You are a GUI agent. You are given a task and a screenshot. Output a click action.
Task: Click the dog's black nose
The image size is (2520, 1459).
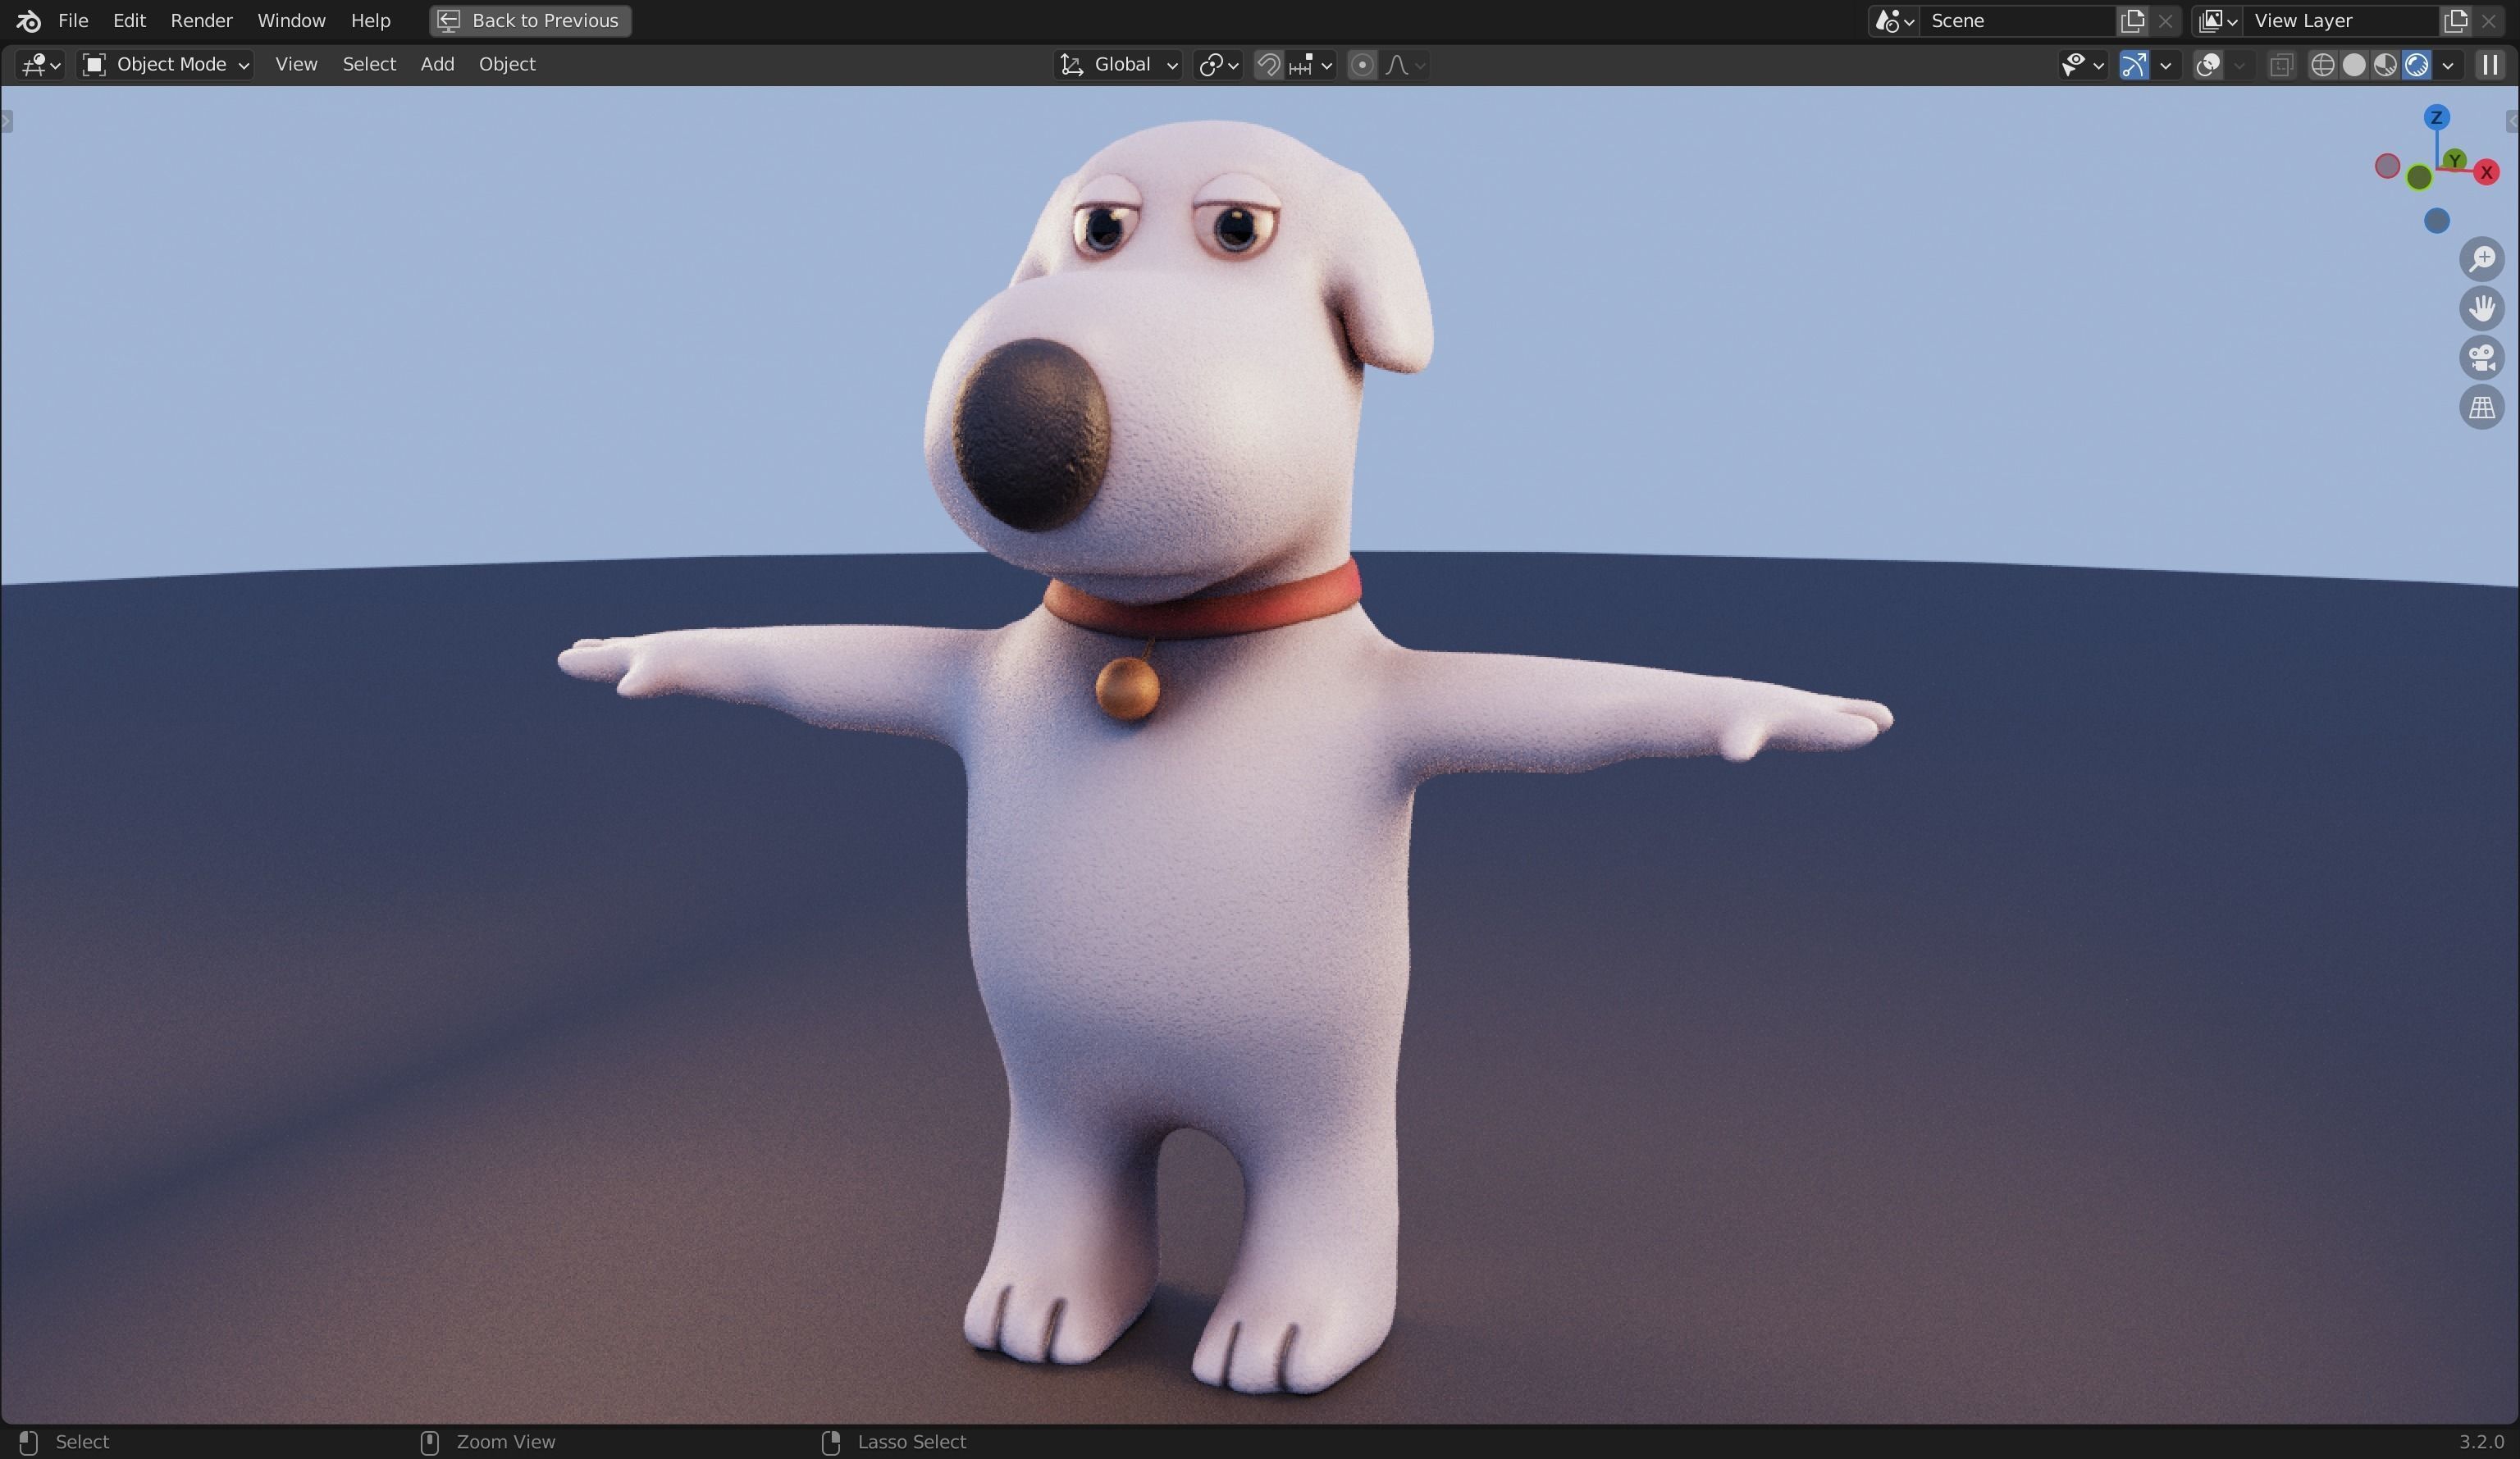[1031, 435]
